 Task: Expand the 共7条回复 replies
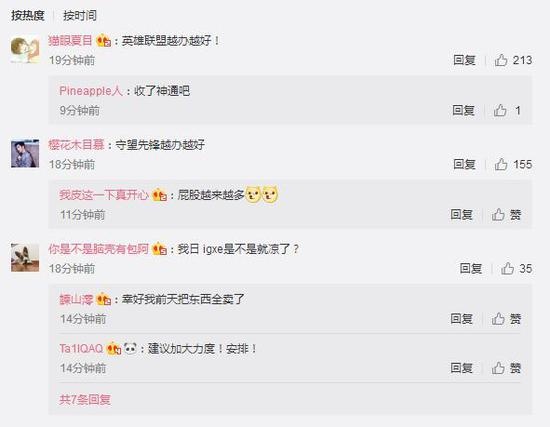pos(85,399)
